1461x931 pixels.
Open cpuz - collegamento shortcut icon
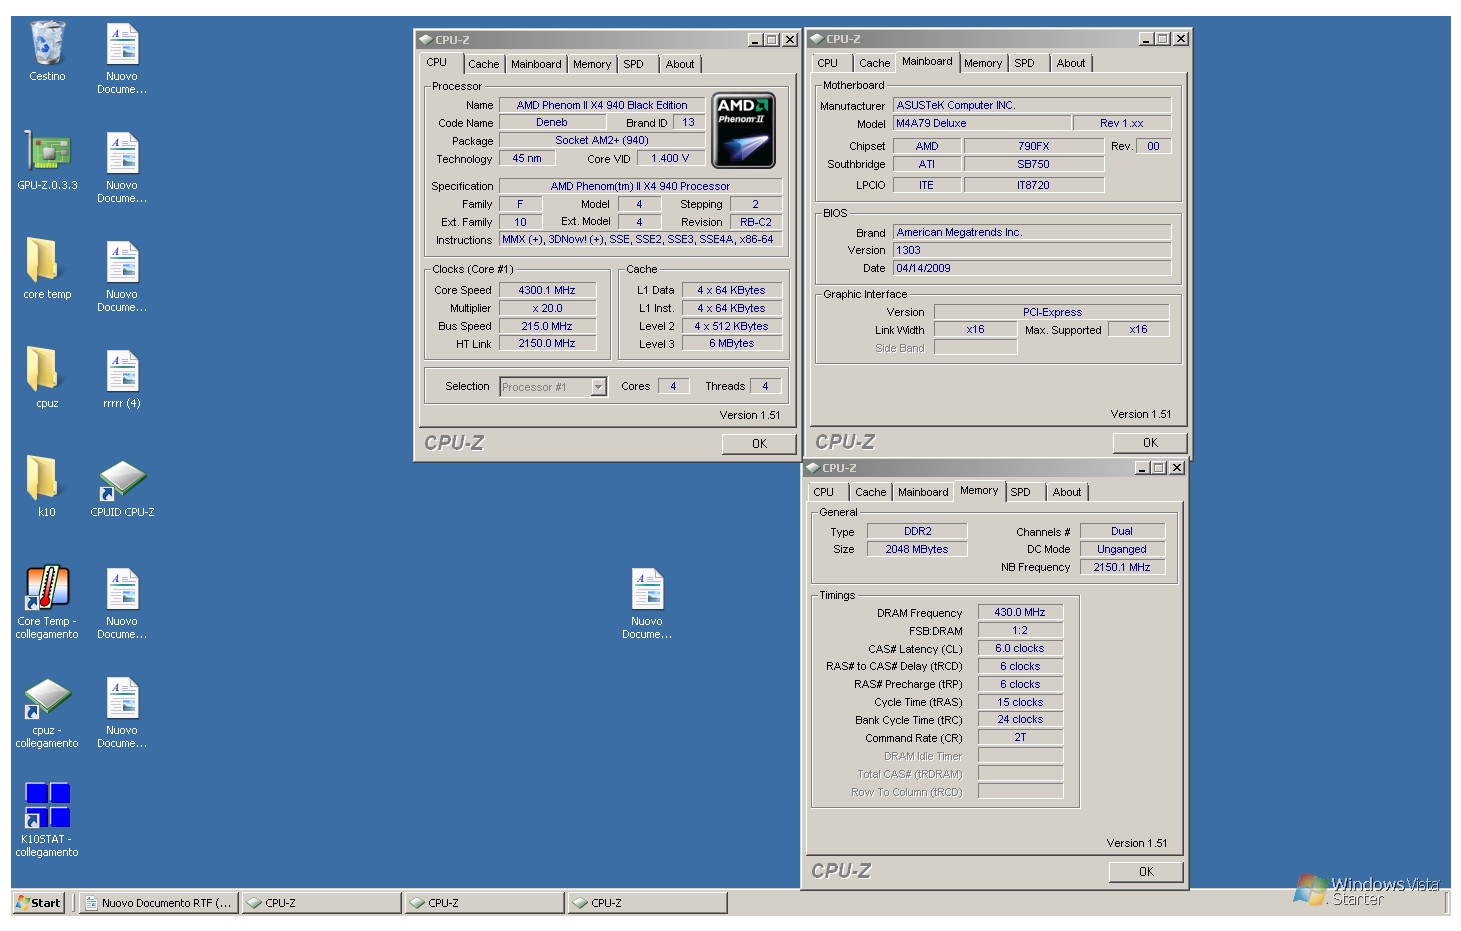(47, 698)
